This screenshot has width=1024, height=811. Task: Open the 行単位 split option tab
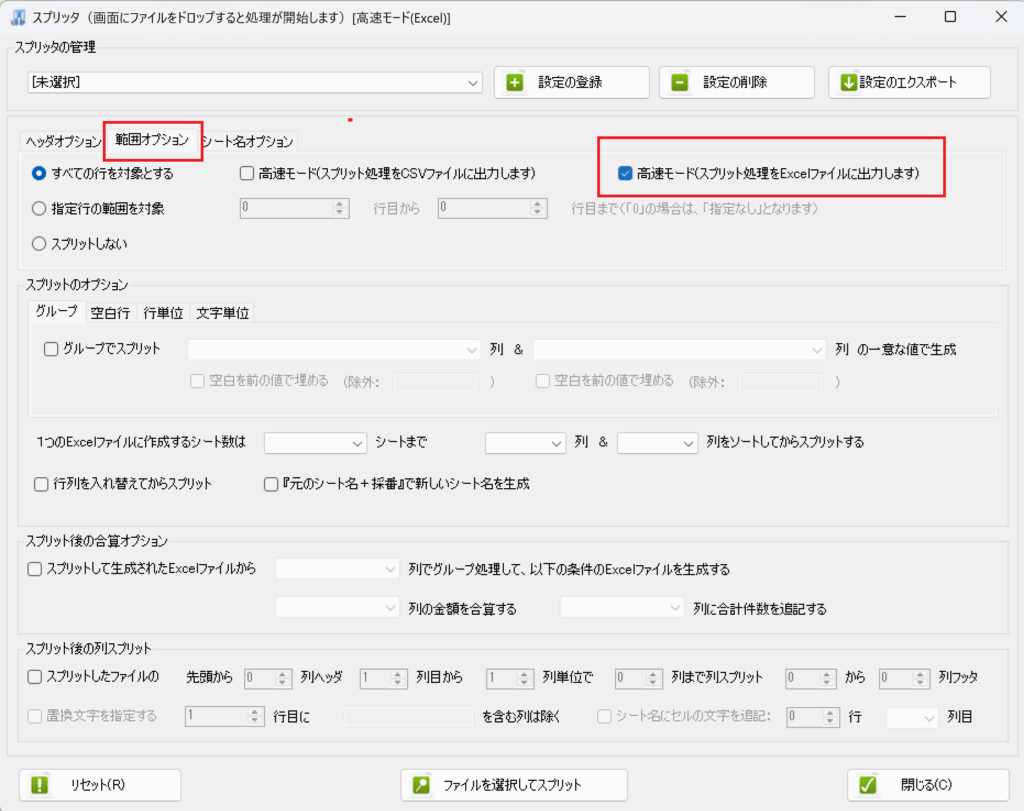(x=163, y=313)
